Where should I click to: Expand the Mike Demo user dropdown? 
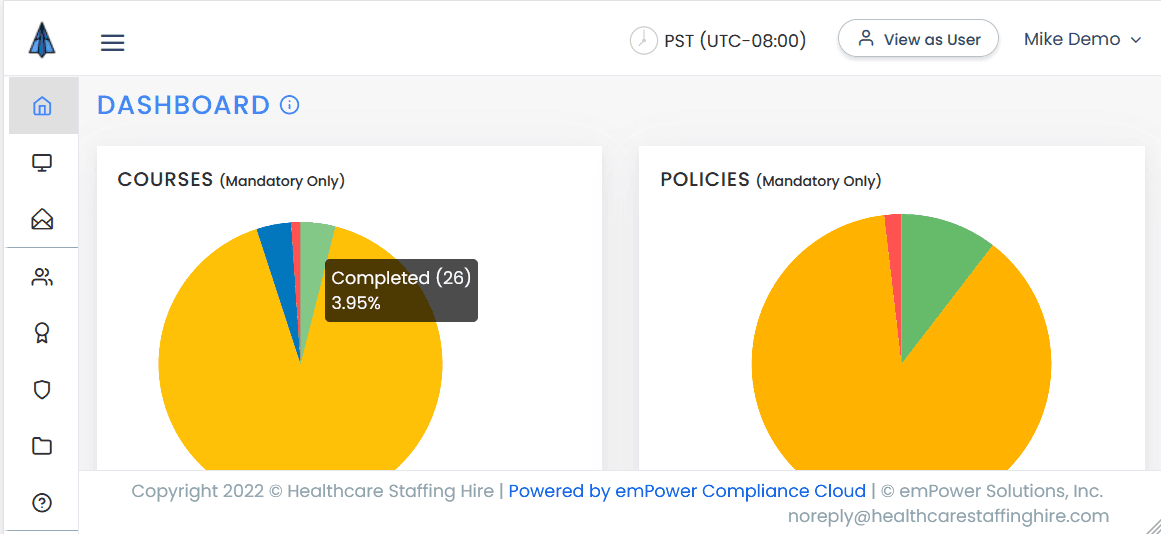1082,40
